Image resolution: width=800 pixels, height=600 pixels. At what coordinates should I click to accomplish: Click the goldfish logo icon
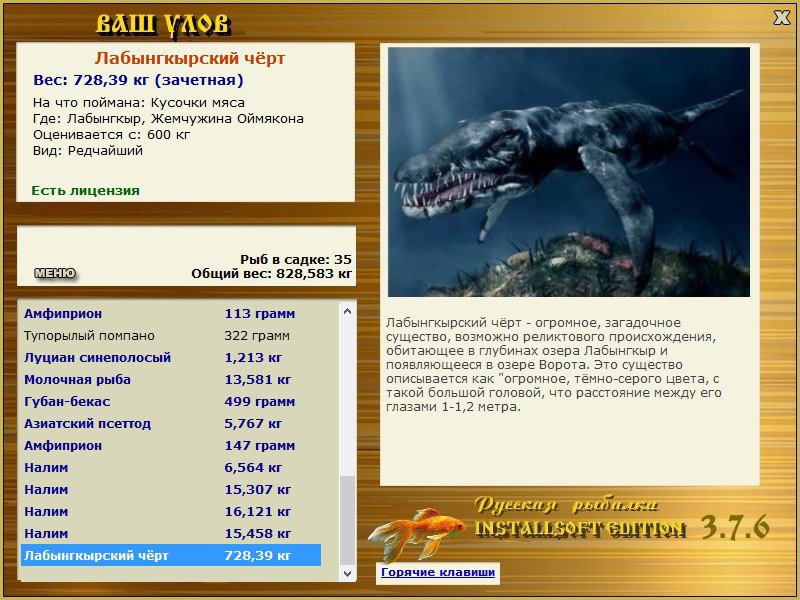pos(417,533)
